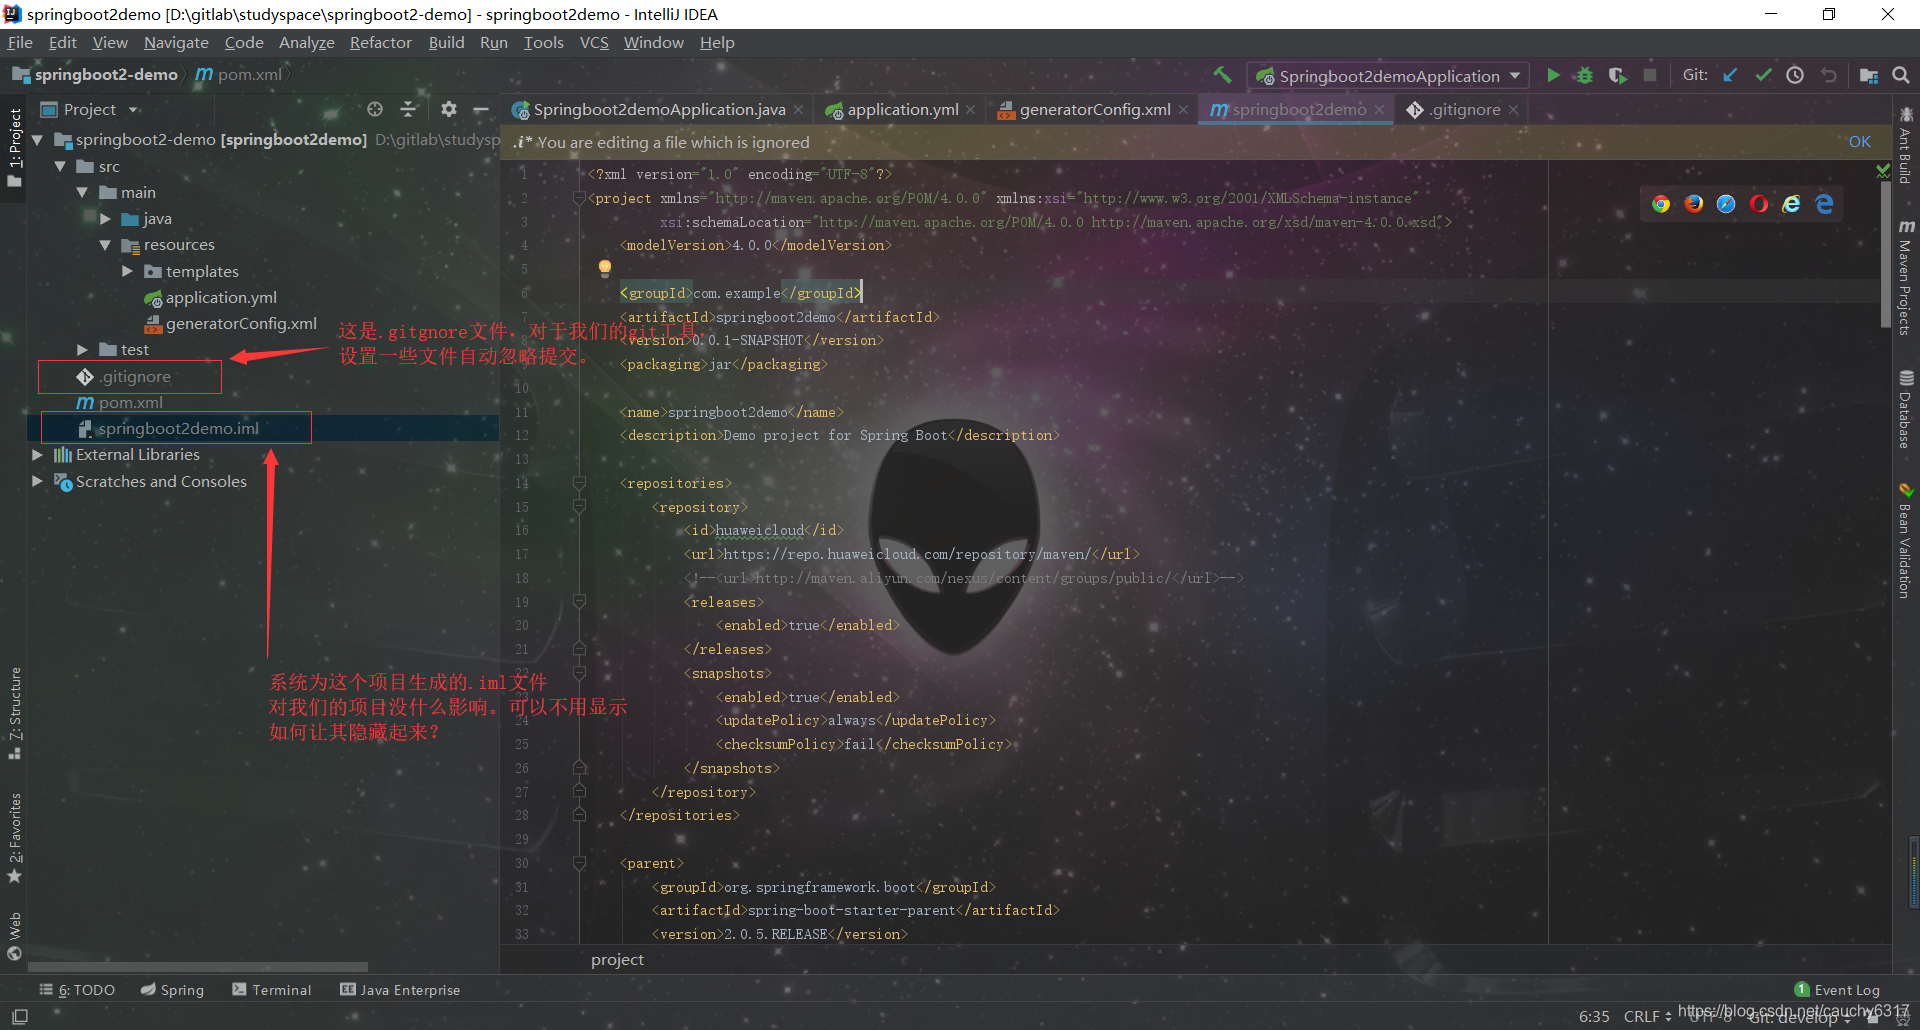Open pom.xml in Firefox browser icon

[1694, 204]
